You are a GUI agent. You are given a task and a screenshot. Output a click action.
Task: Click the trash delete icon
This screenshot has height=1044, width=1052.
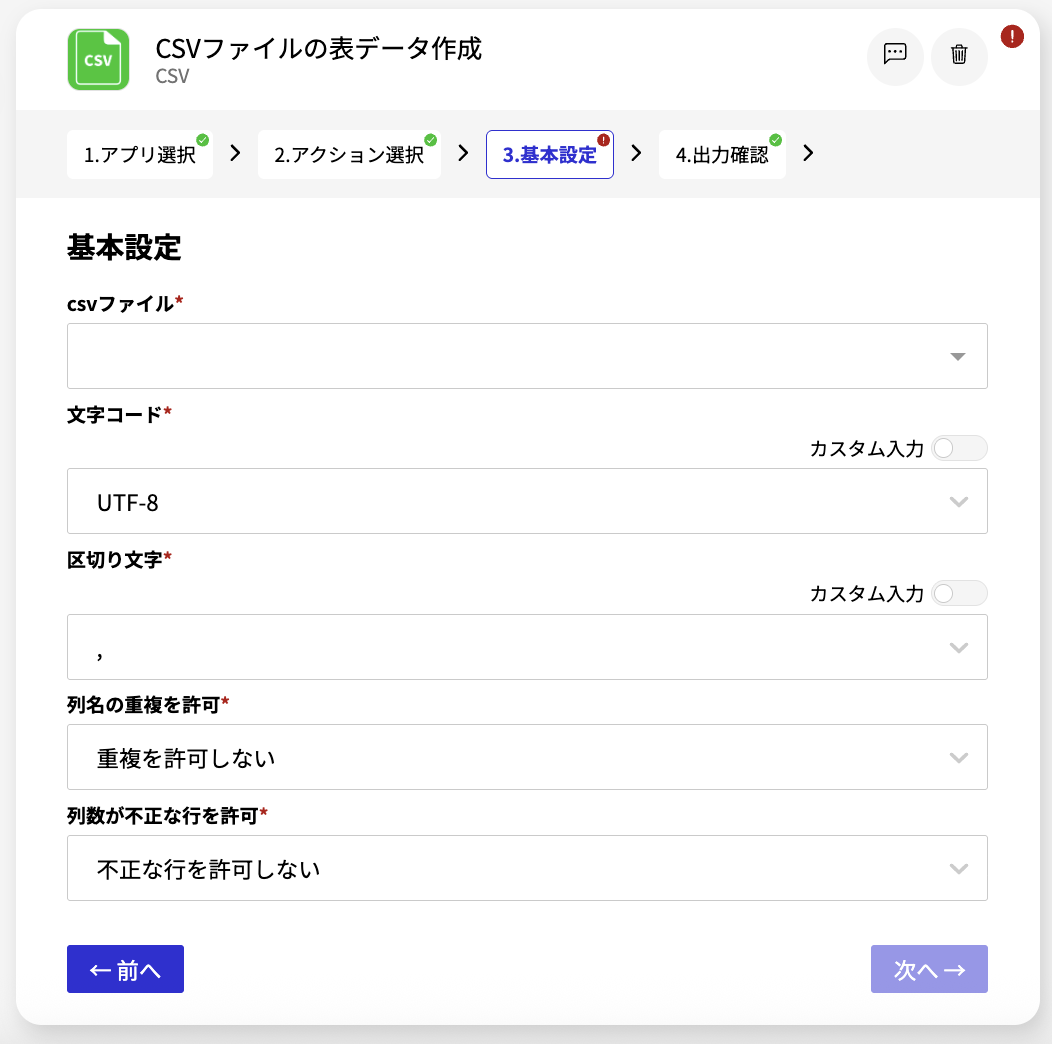(959, 54)
